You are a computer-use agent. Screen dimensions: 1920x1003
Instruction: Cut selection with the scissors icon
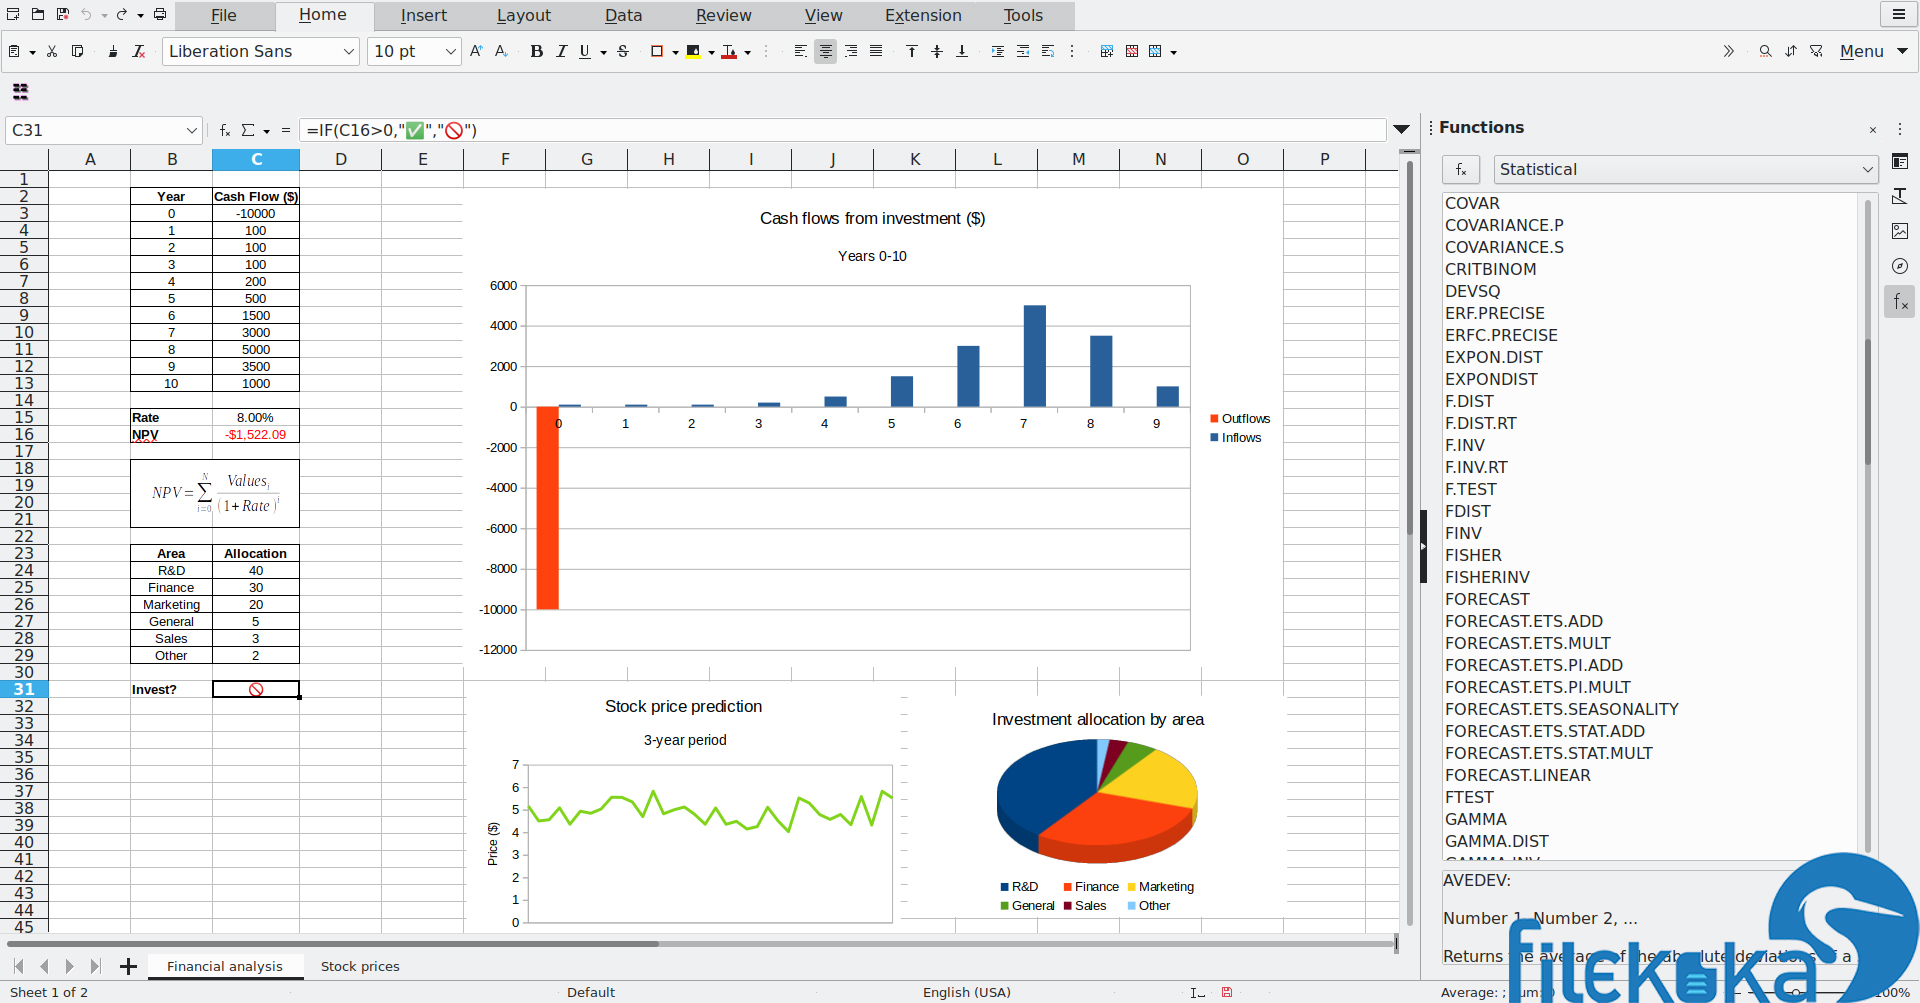click(52, 51)
